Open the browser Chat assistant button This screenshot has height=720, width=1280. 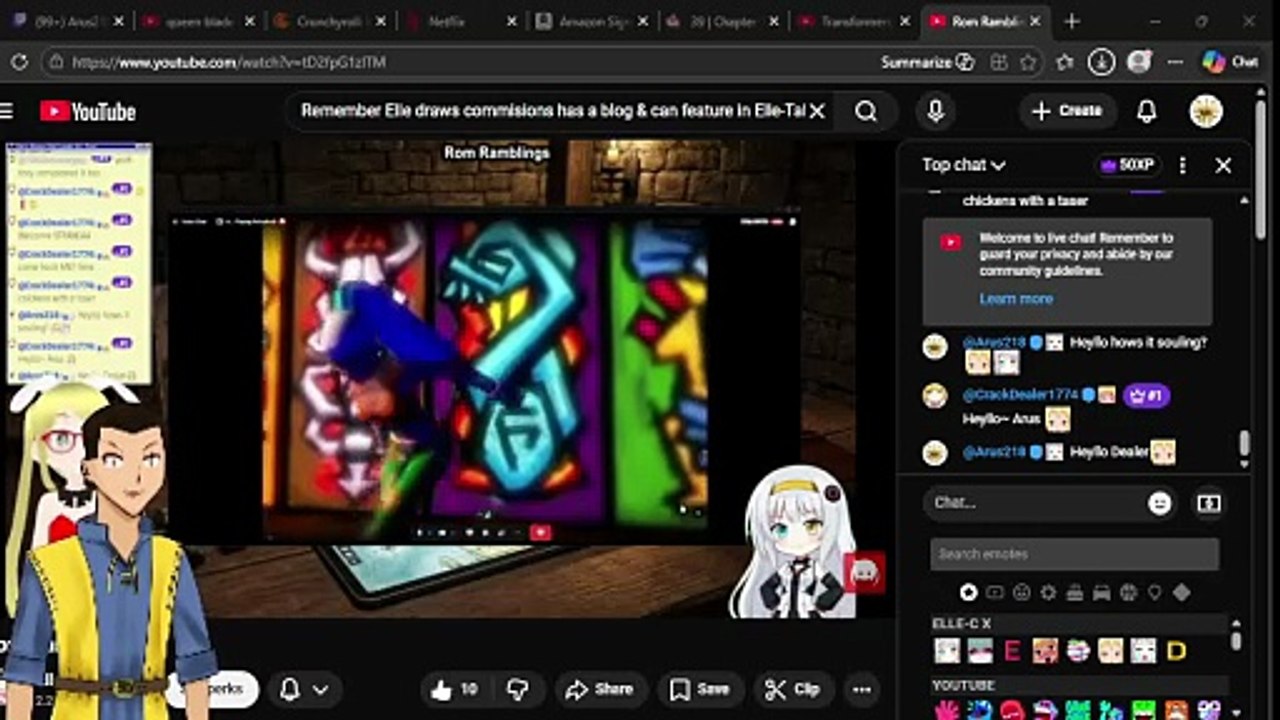1230,62
